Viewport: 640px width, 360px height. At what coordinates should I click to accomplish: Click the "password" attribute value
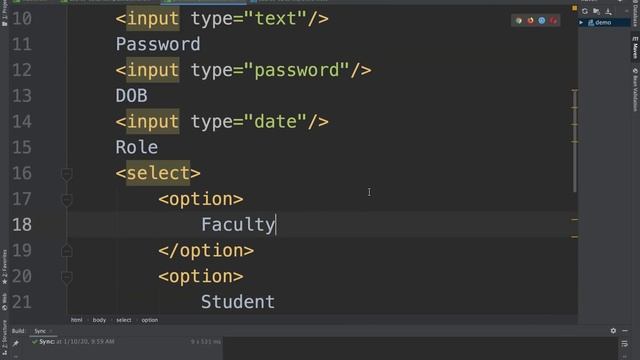point(296,70)
